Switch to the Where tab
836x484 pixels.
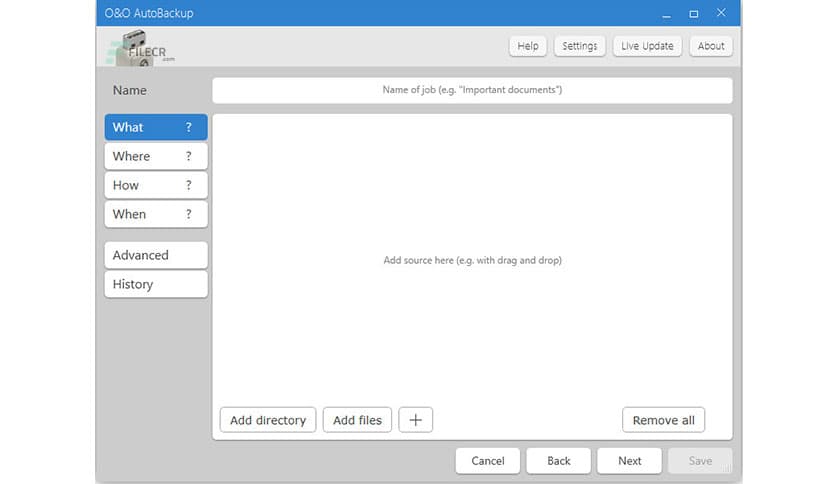click(x=156, y=156)
